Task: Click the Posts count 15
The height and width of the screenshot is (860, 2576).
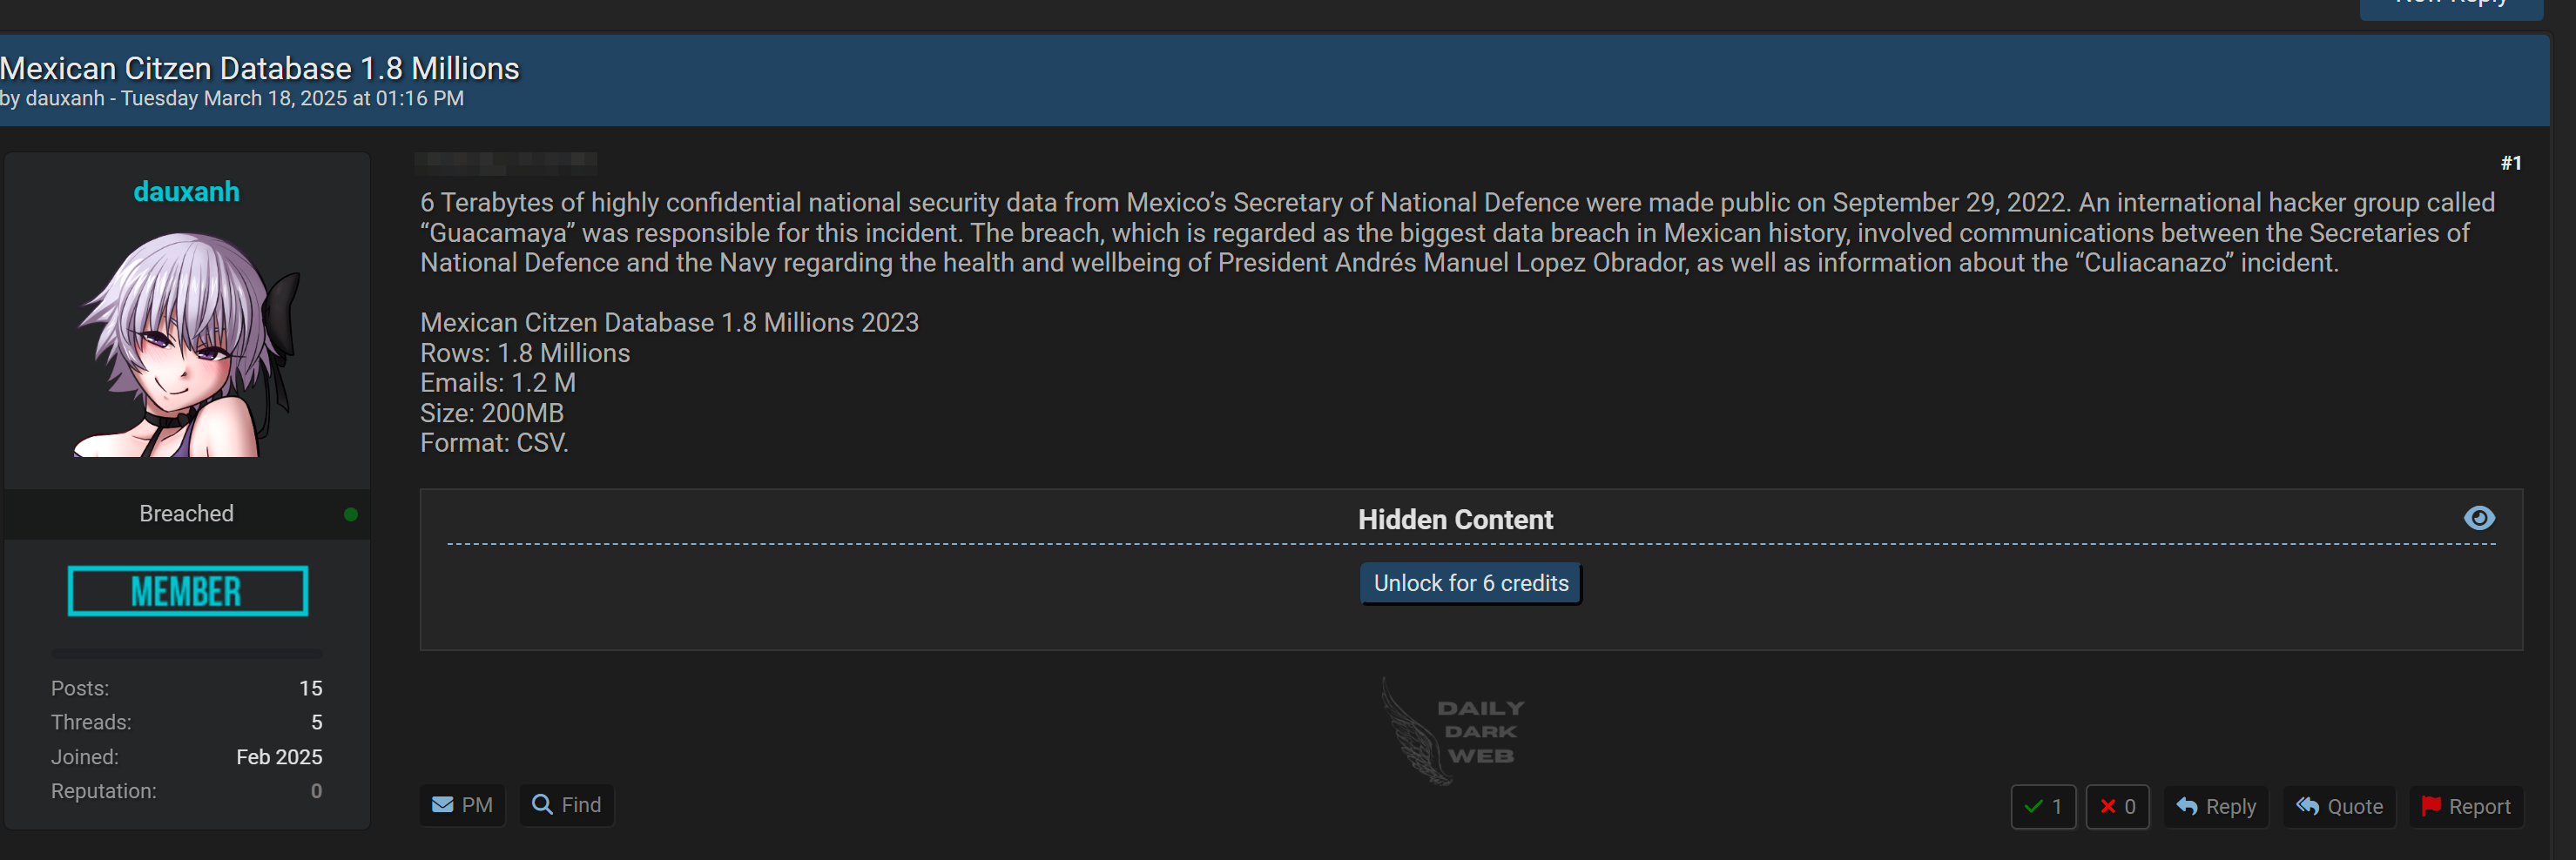Action: tap(311, 688)
